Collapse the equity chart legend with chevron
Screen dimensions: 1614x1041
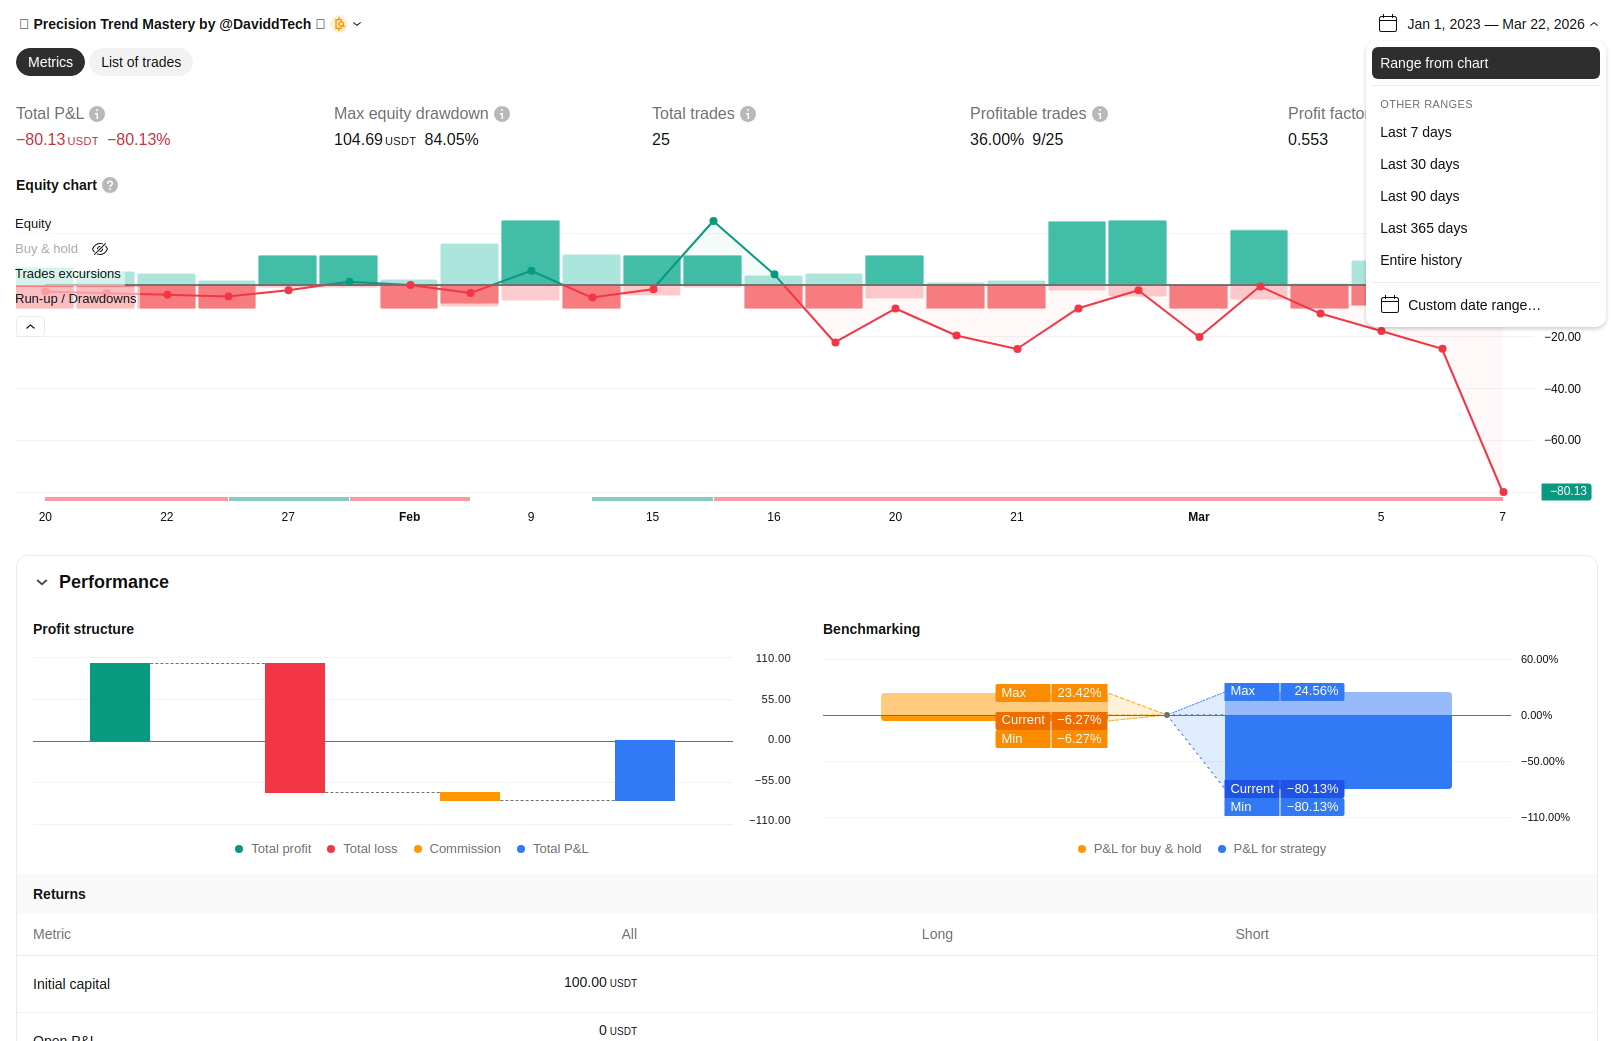(x=30, y=327)
